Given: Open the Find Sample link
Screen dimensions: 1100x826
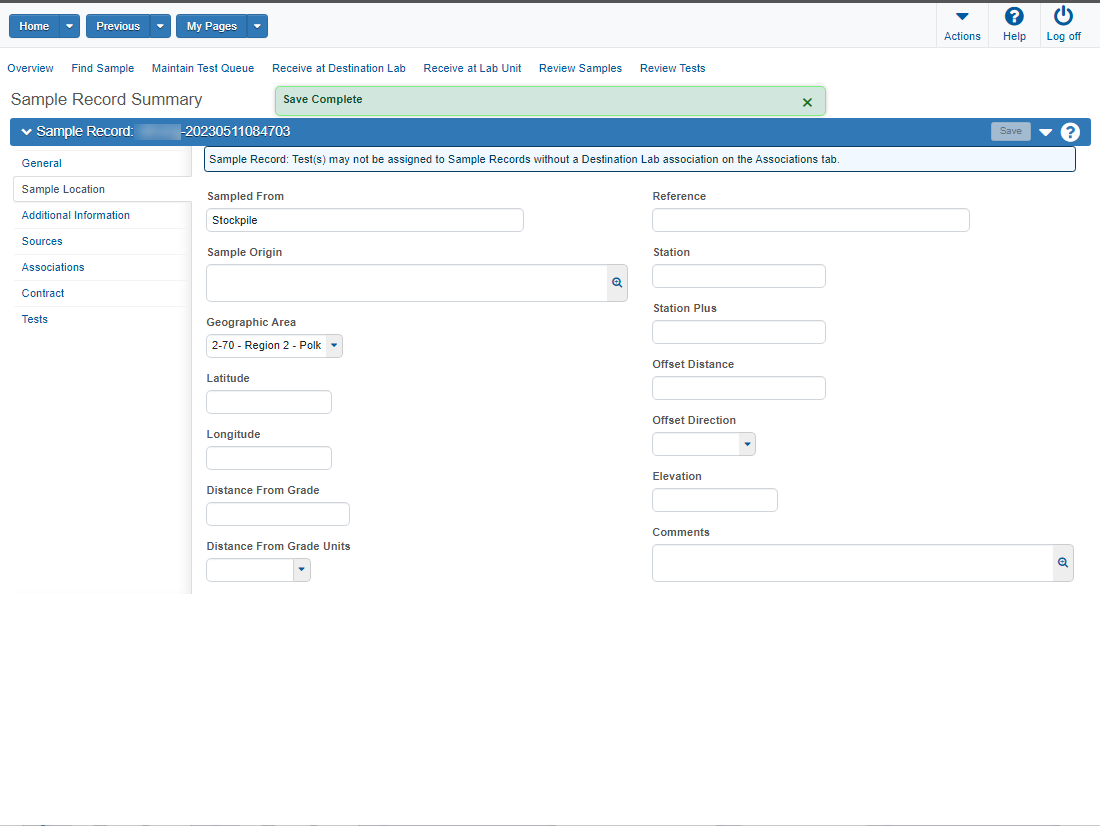Looking at the screenshot, I should point(102,68).
